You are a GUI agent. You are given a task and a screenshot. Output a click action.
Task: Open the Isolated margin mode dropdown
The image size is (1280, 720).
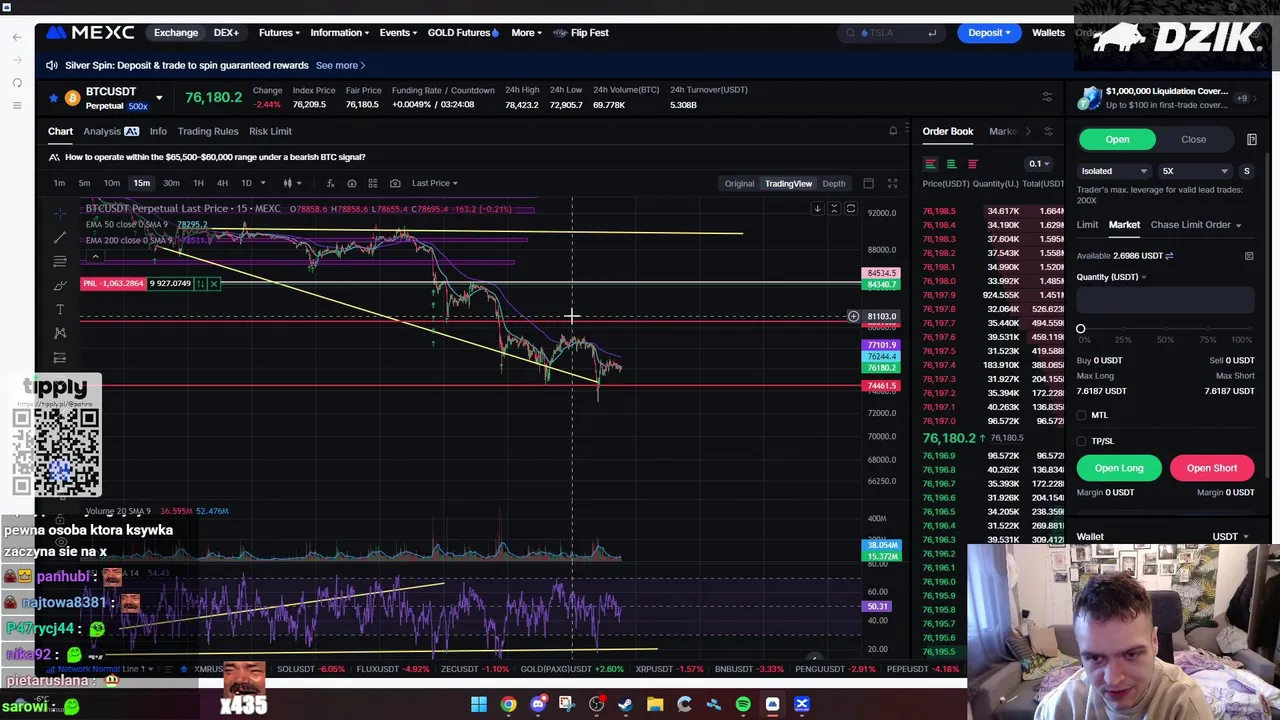1114,171
